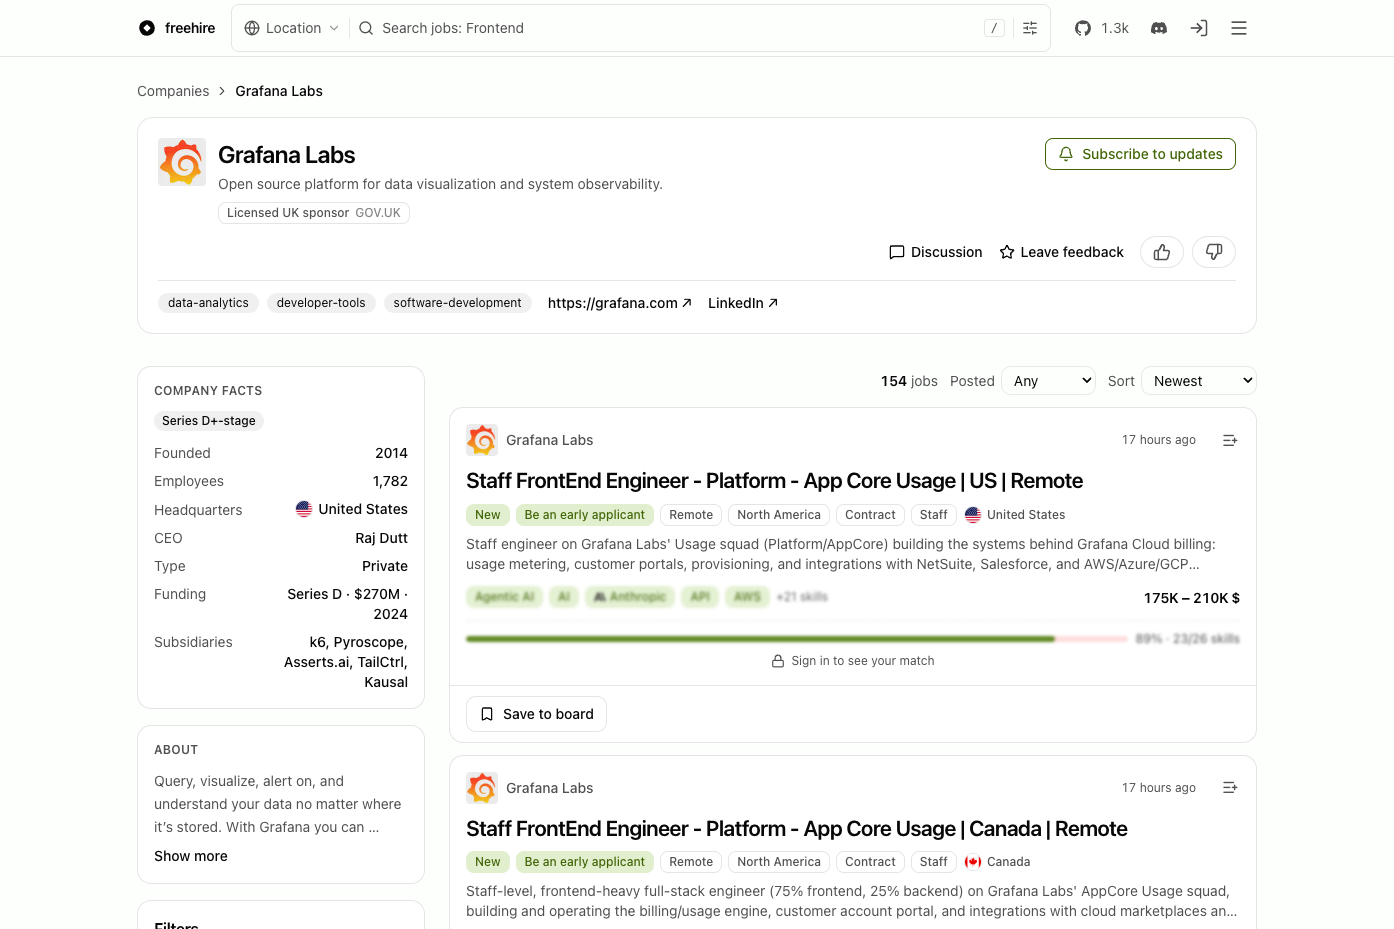1394x929 pixels.
Task: Click the freehire logo icon
Action: [x=147, y=28]
